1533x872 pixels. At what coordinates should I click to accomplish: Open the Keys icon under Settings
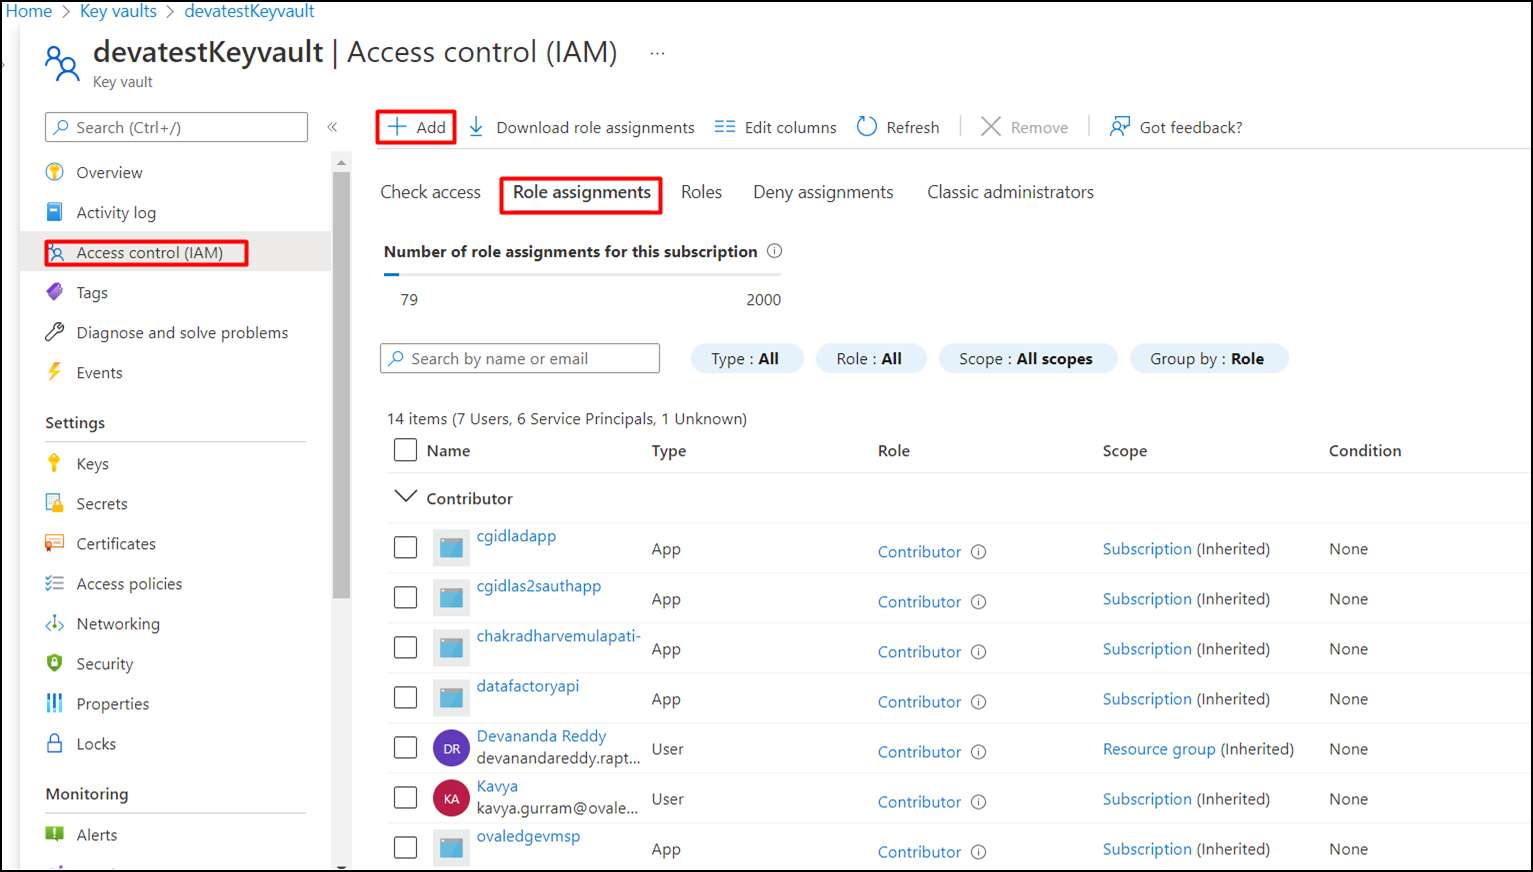point(55,463)
